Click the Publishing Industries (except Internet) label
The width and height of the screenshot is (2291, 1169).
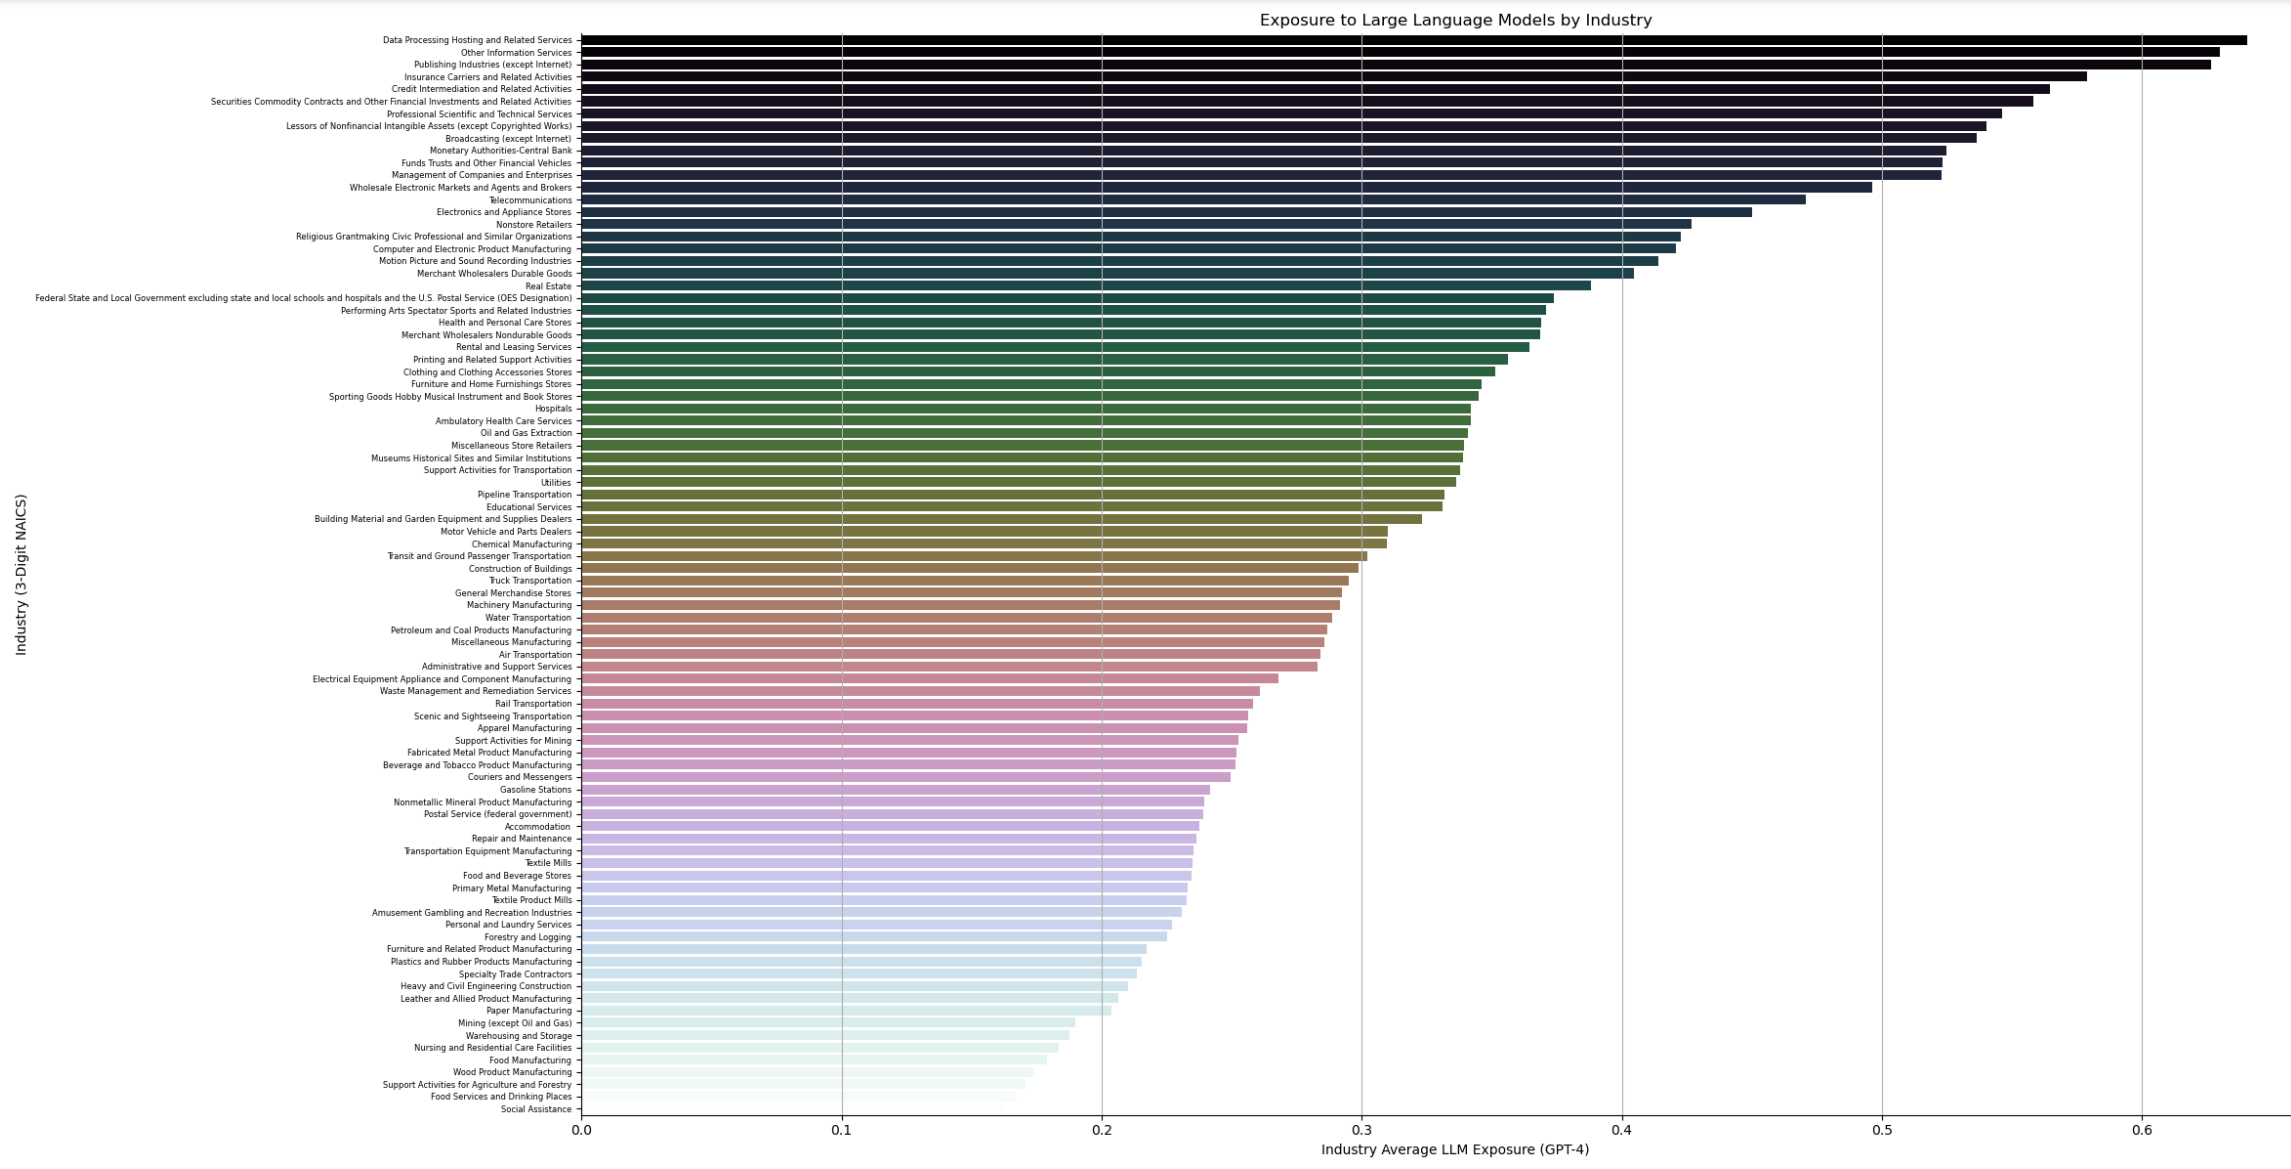click(492, 65)
